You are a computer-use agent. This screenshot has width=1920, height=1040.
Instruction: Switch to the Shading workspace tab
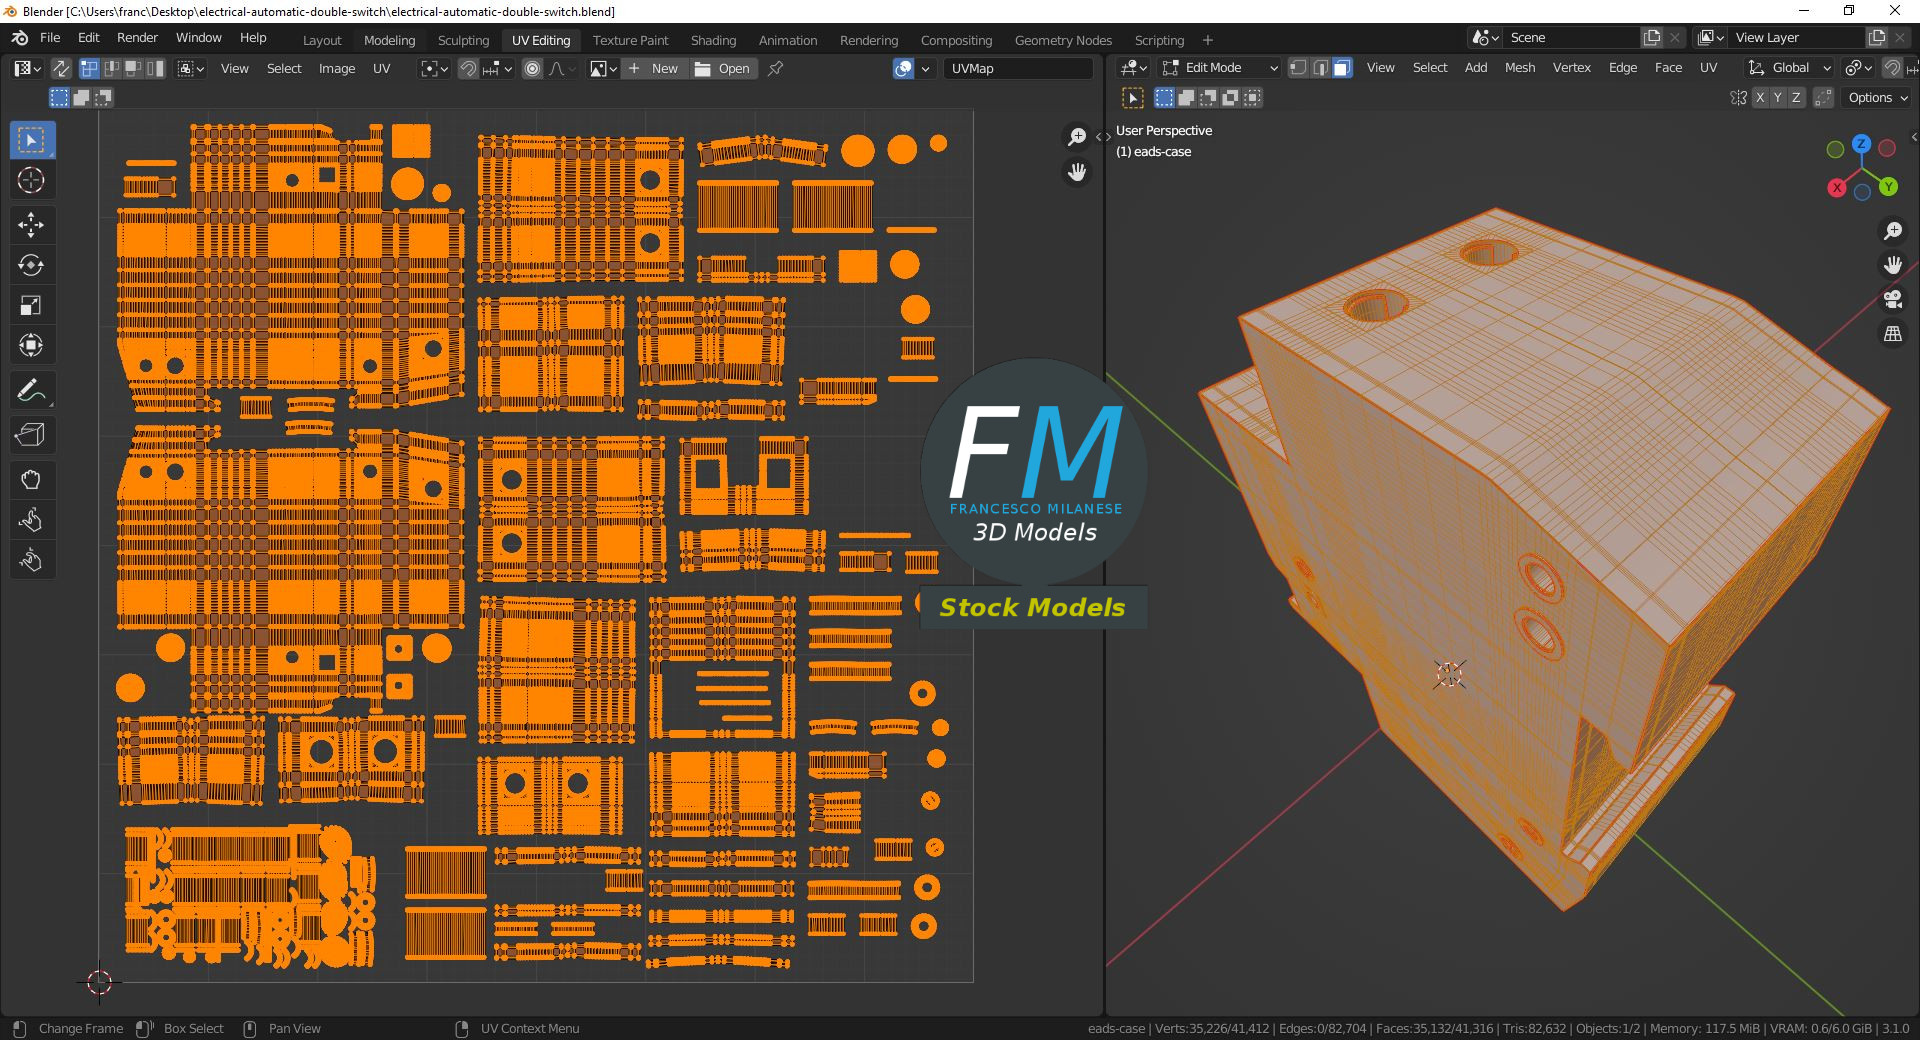pyautogui.click(x=713, y=40)
